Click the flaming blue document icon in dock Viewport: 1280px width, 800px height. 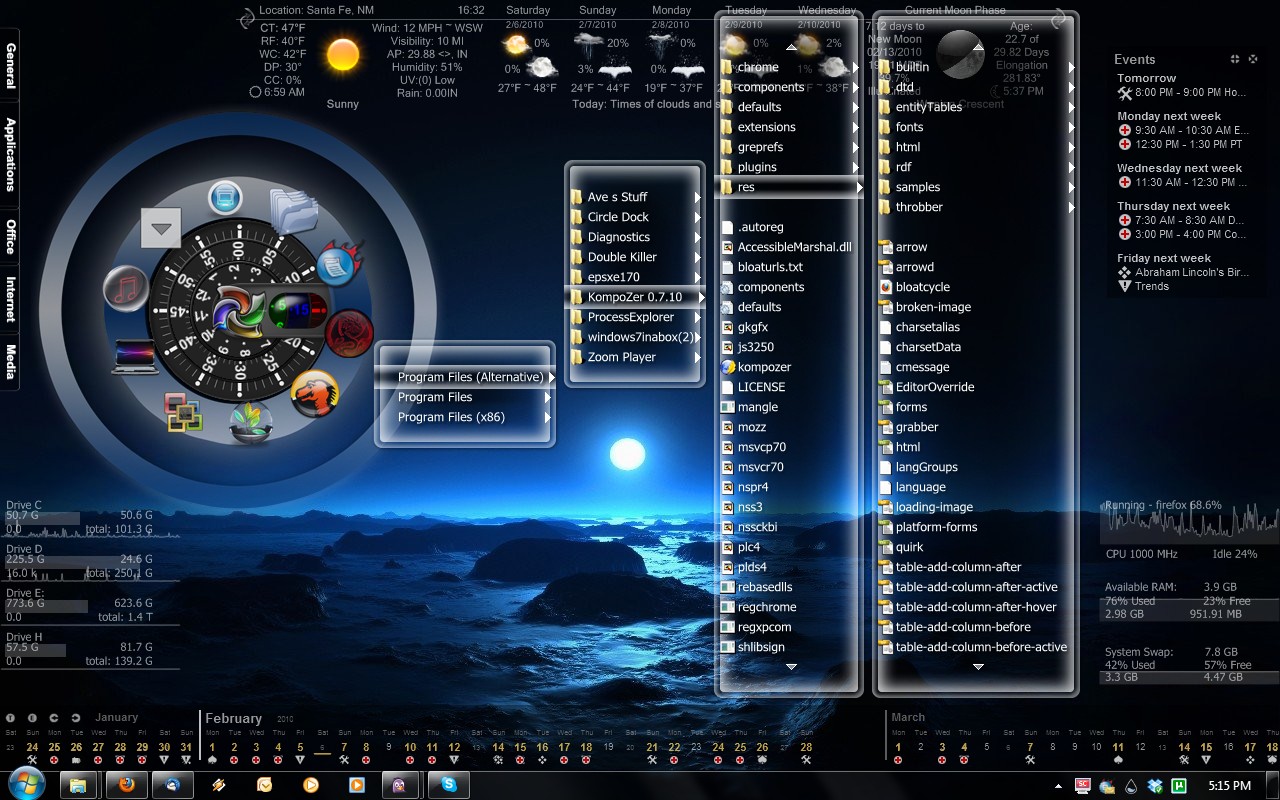pyautogui.click(x=340, y=265)
